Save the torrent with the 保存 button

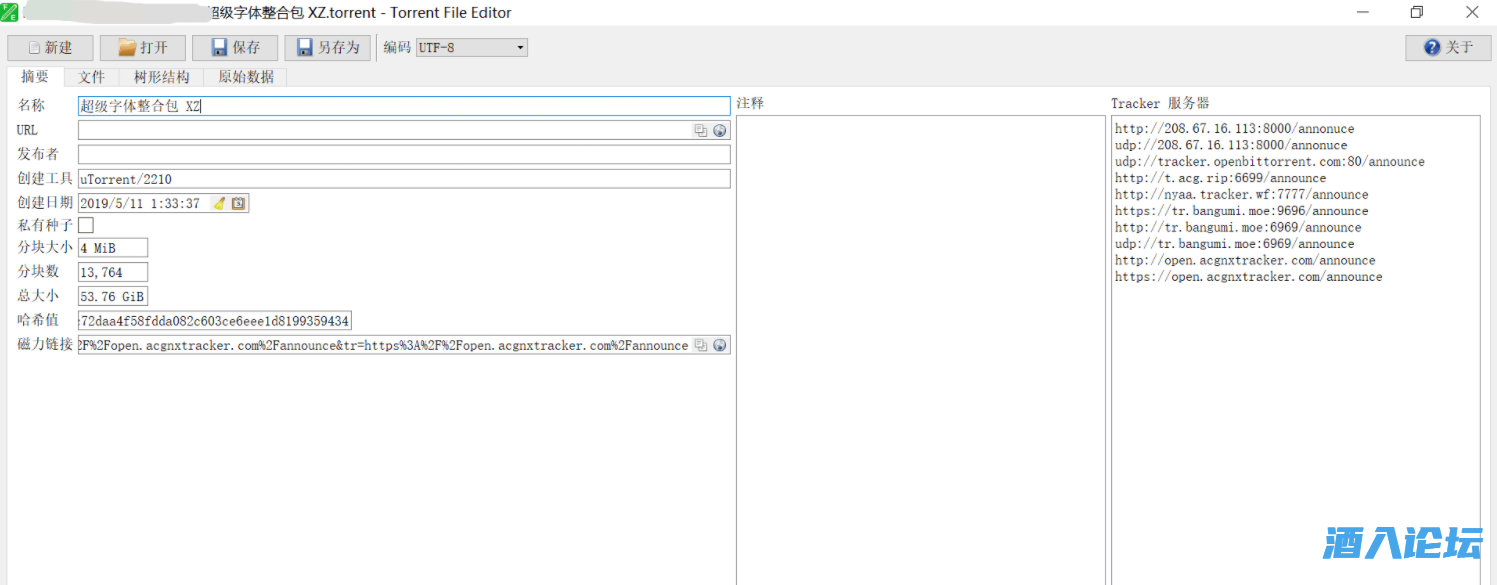pyautogui.click(x=235, y=48)
